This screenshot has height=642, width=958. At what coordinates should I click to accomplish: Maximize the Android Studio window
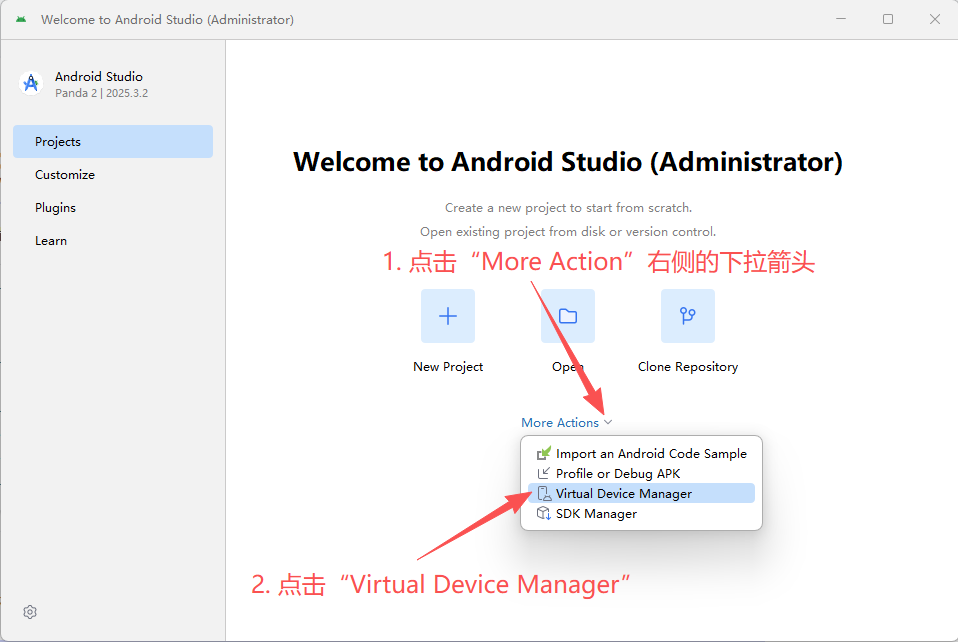click(x=888, y=19)
